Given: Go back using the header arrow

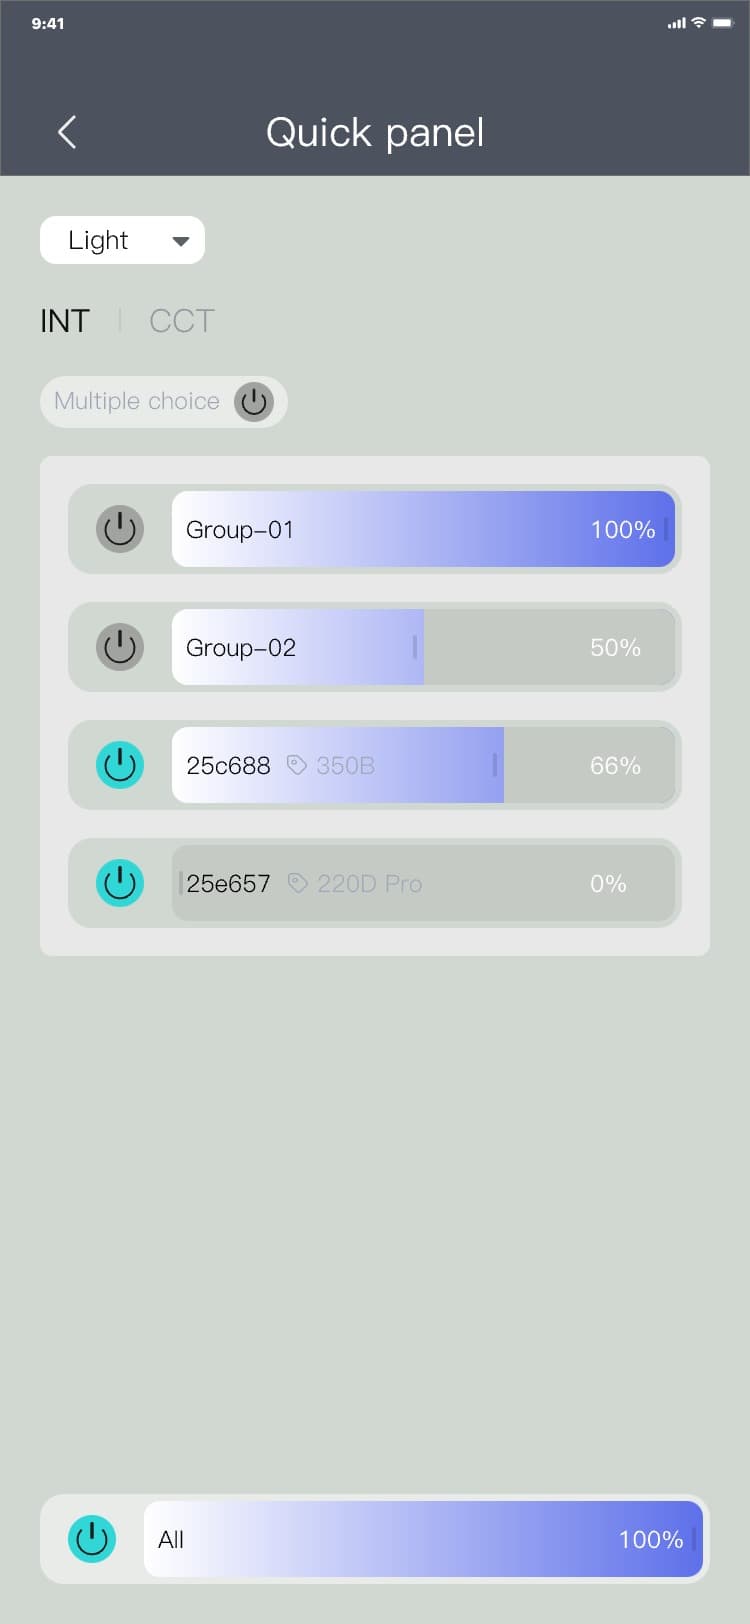Looking at the screenshot, I should 67,132.
